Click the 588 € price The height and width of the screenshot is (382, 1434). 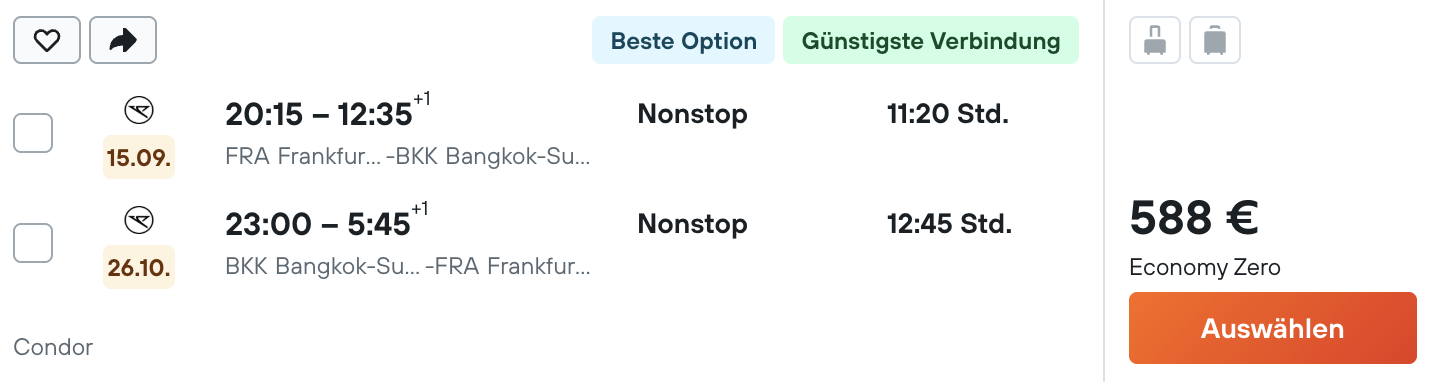[x=1194, y=218]
